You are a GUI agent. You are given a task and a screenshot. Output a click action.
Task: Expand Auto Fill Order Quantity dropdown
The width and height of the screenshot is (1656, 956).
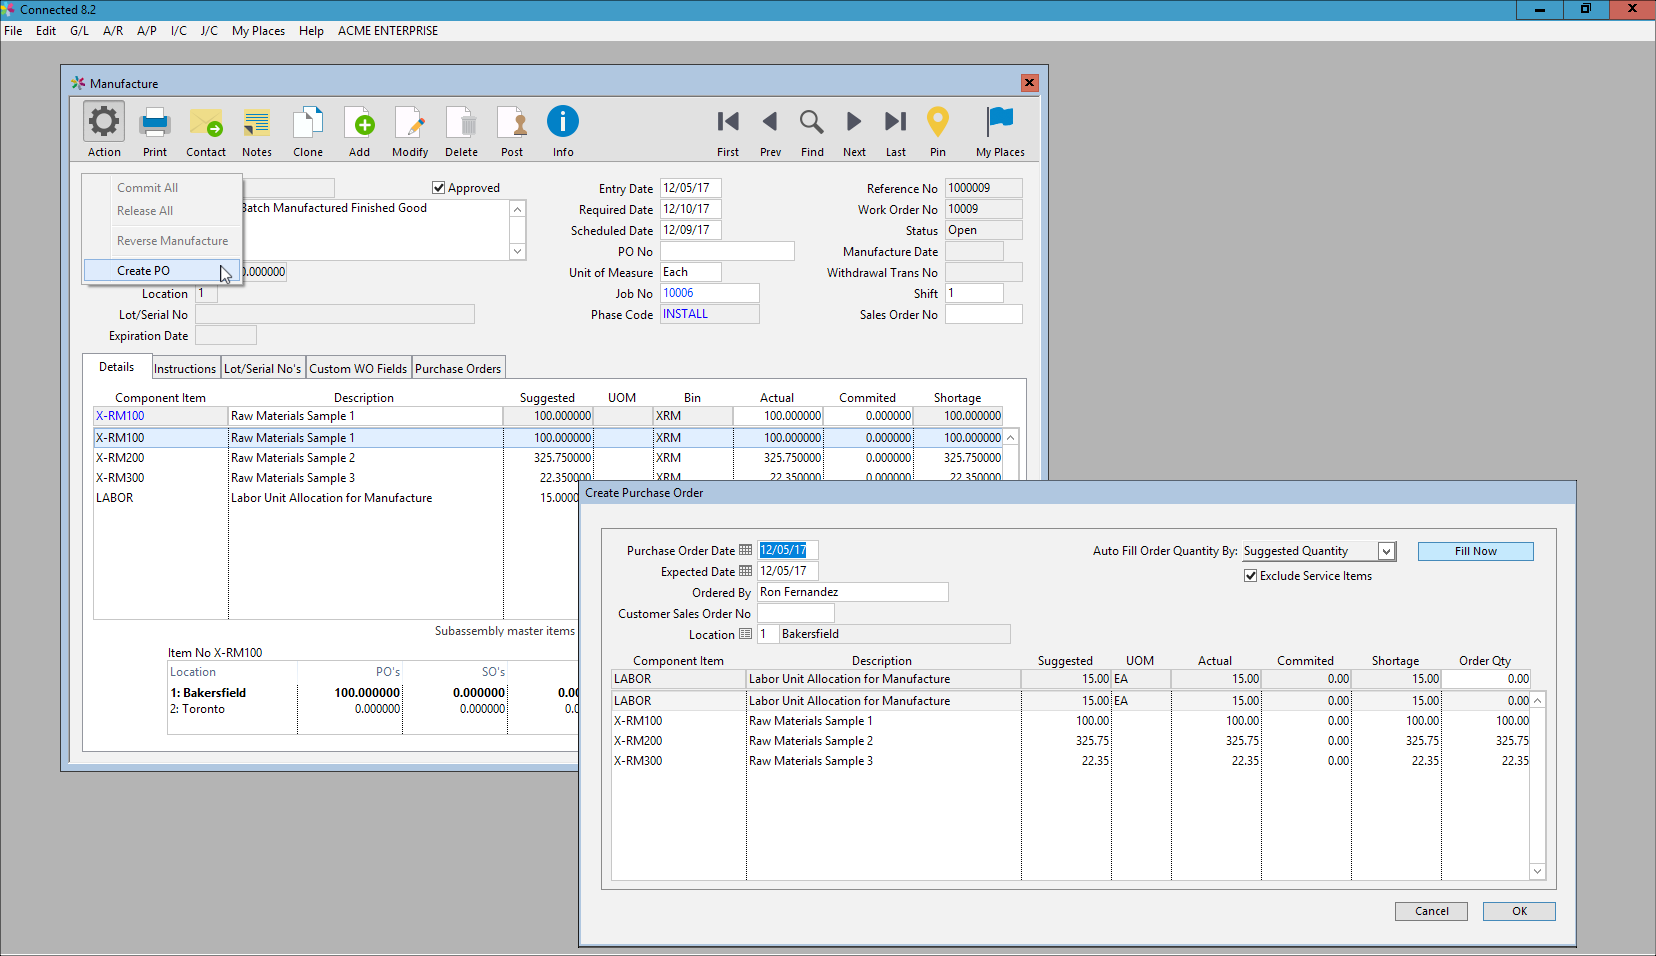(x=1386, y=551)
